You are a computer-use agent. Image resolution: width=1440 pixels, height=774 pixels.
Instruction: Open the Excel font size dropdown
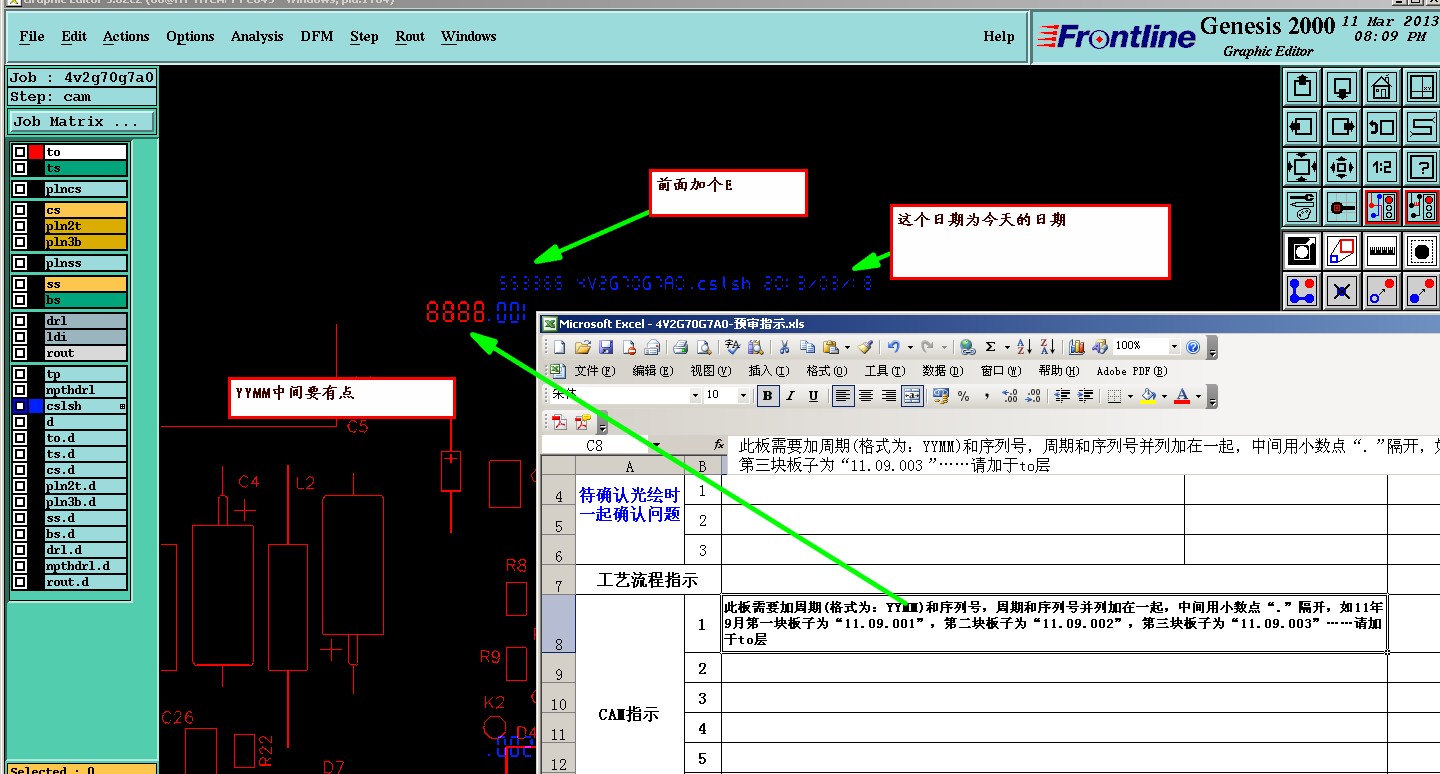coord(742,396)
